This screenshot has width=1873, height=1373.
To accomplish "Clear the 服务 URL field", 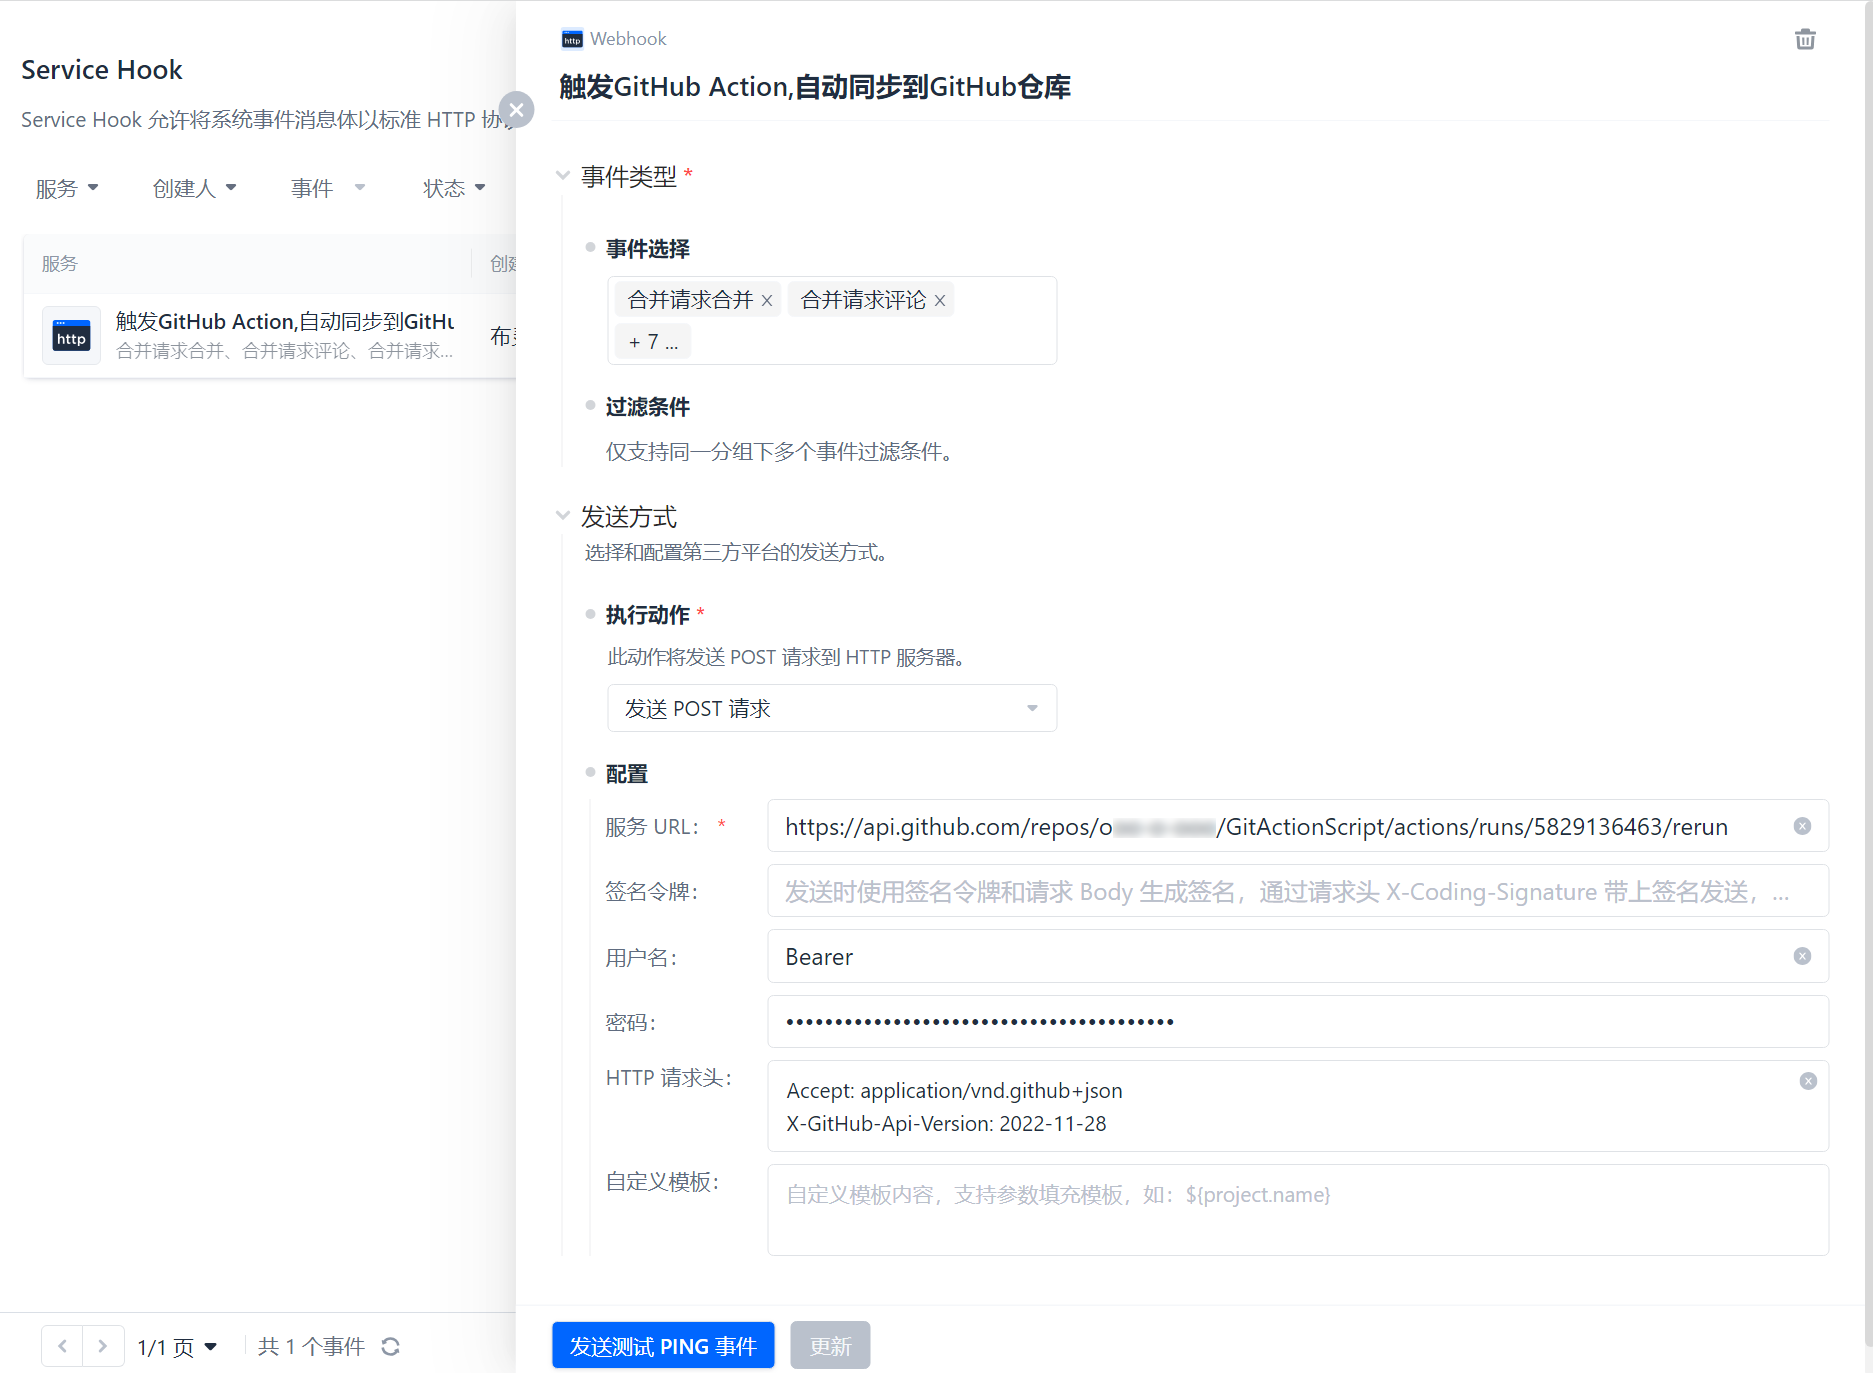I will (x=1802, y=826).
